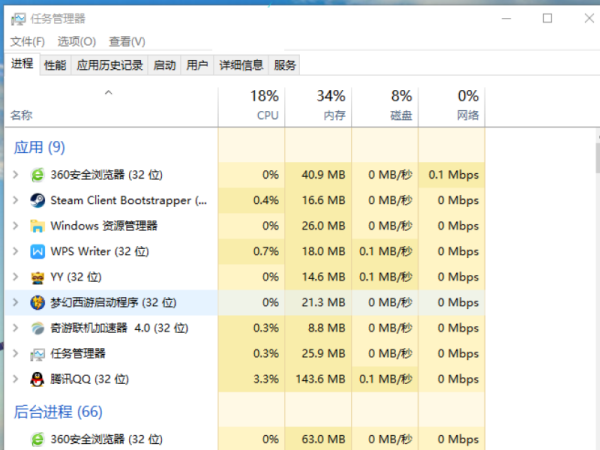The height and width of the screenshot is (450, 600).
Task: Select the 腾讯QQ (32 位) process name
Action: pos(90,379)
